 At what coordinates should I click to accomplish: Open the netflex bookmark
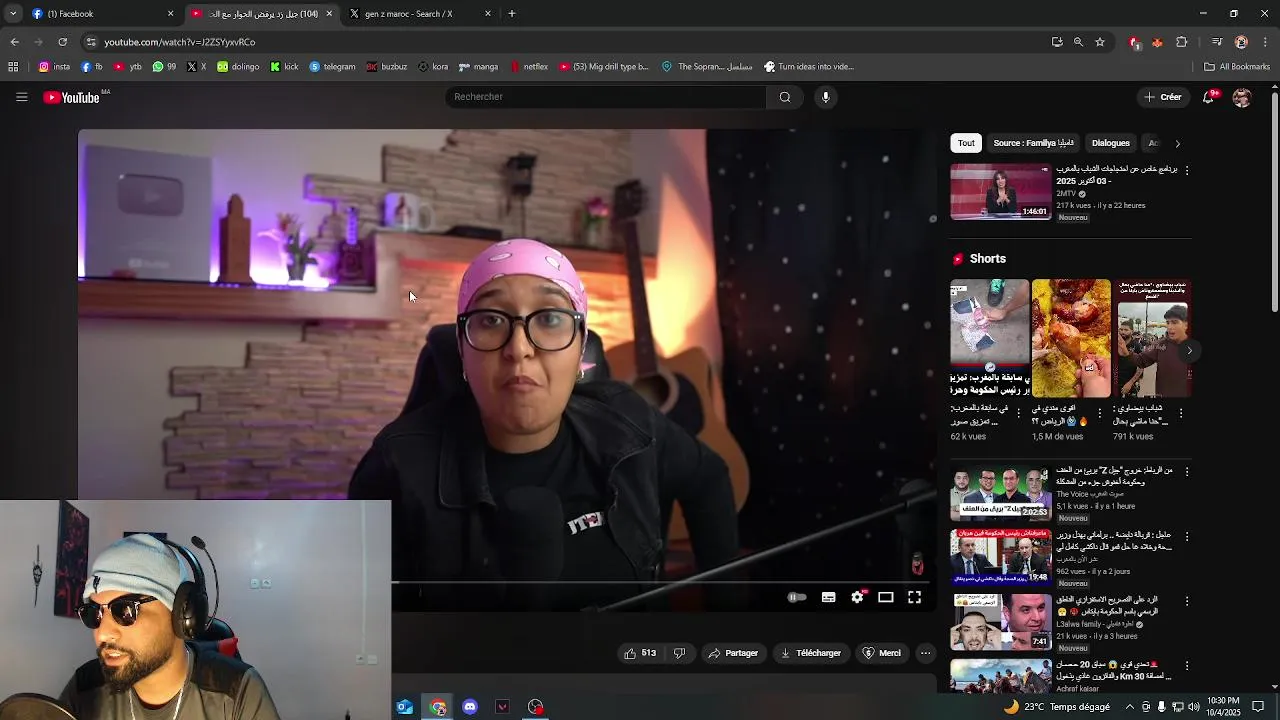coord(529,67)
